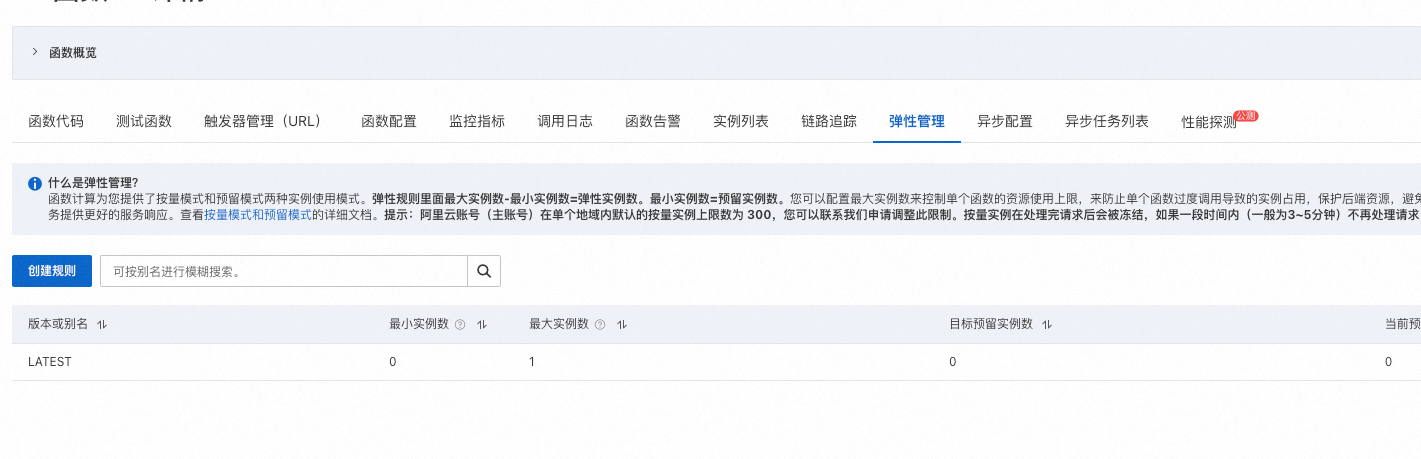The height and width of the screenshot is (459, 1421).
Task: Switch to the 函数代码 tab
Action: coord(56,122)
